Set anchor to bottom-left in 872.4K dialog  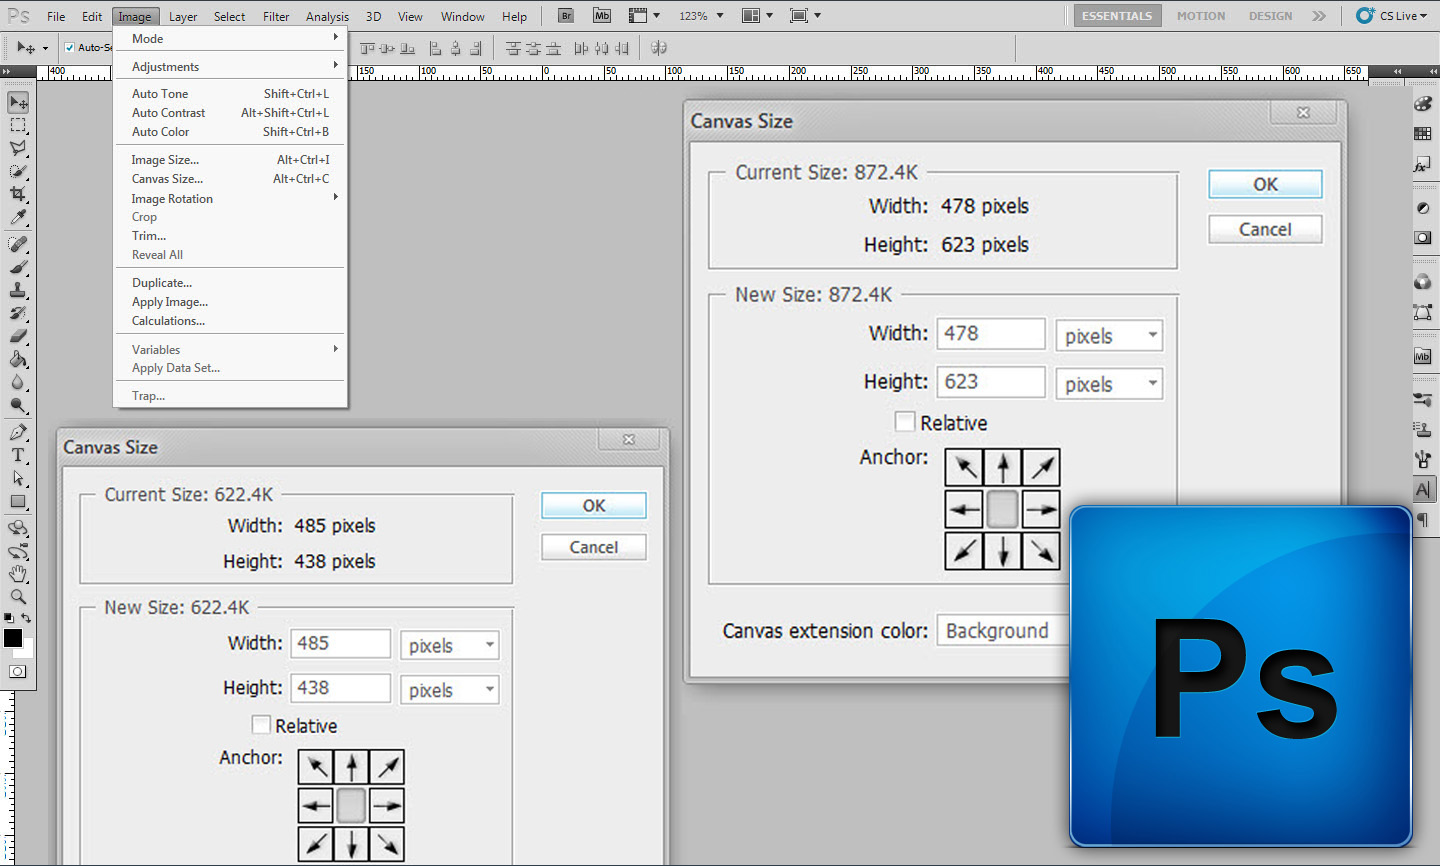pyautogui.click(x=964, y=550)
